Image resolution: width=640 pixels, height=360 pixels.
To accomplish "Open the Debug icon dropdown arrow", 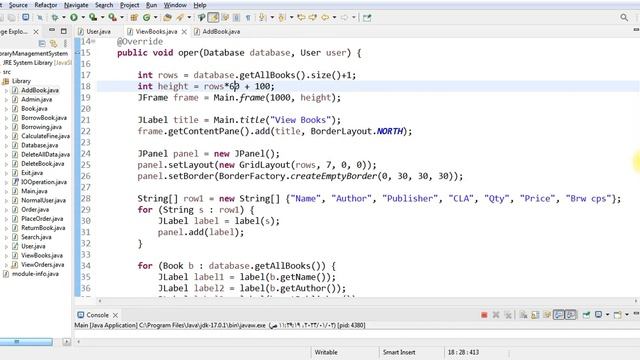I will click(x=64, y=18).
